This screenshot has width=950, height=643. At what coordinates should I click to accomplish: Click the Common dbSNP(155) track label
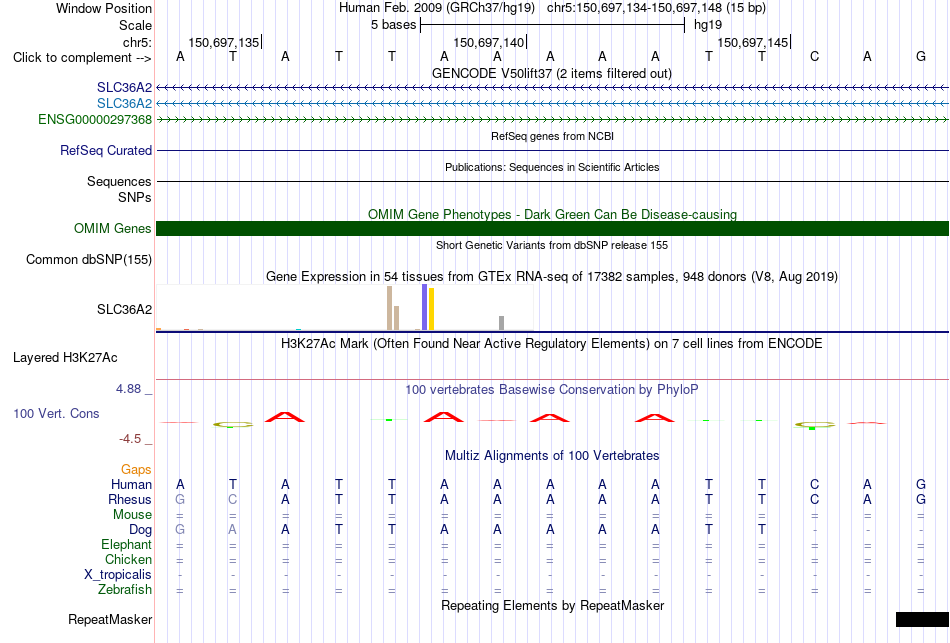(x=89, y=259)
